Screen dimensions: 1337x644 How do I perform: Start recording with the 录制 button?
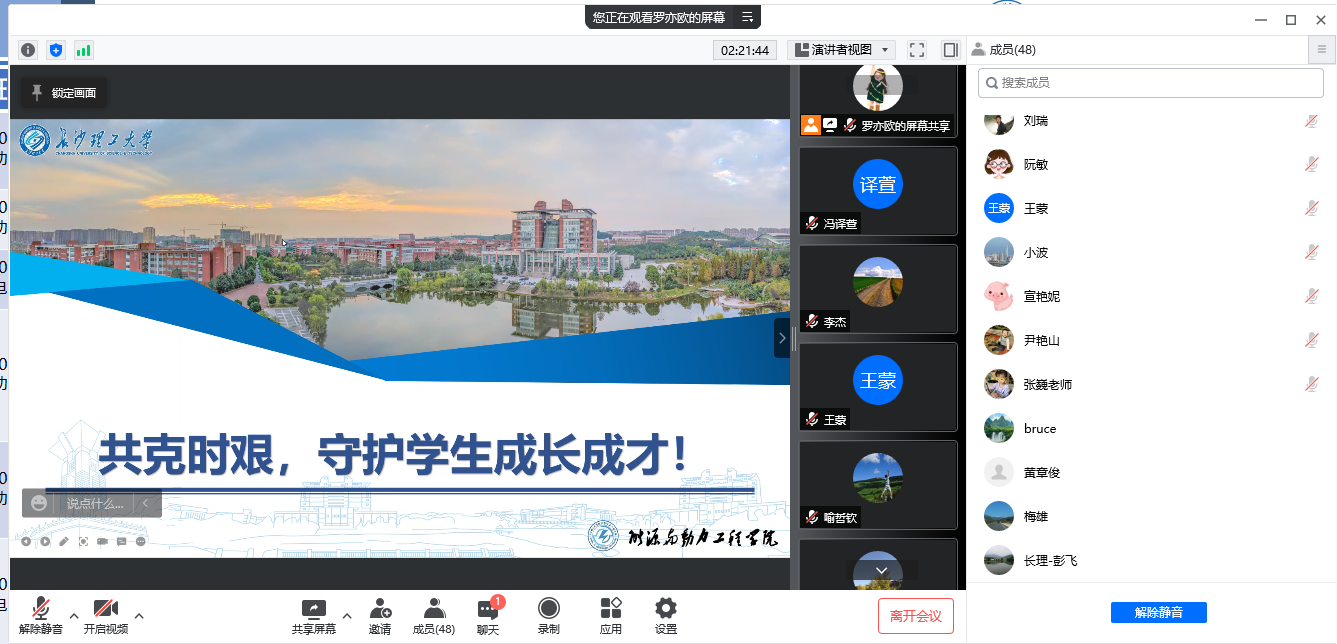click(x=548, y=616)
